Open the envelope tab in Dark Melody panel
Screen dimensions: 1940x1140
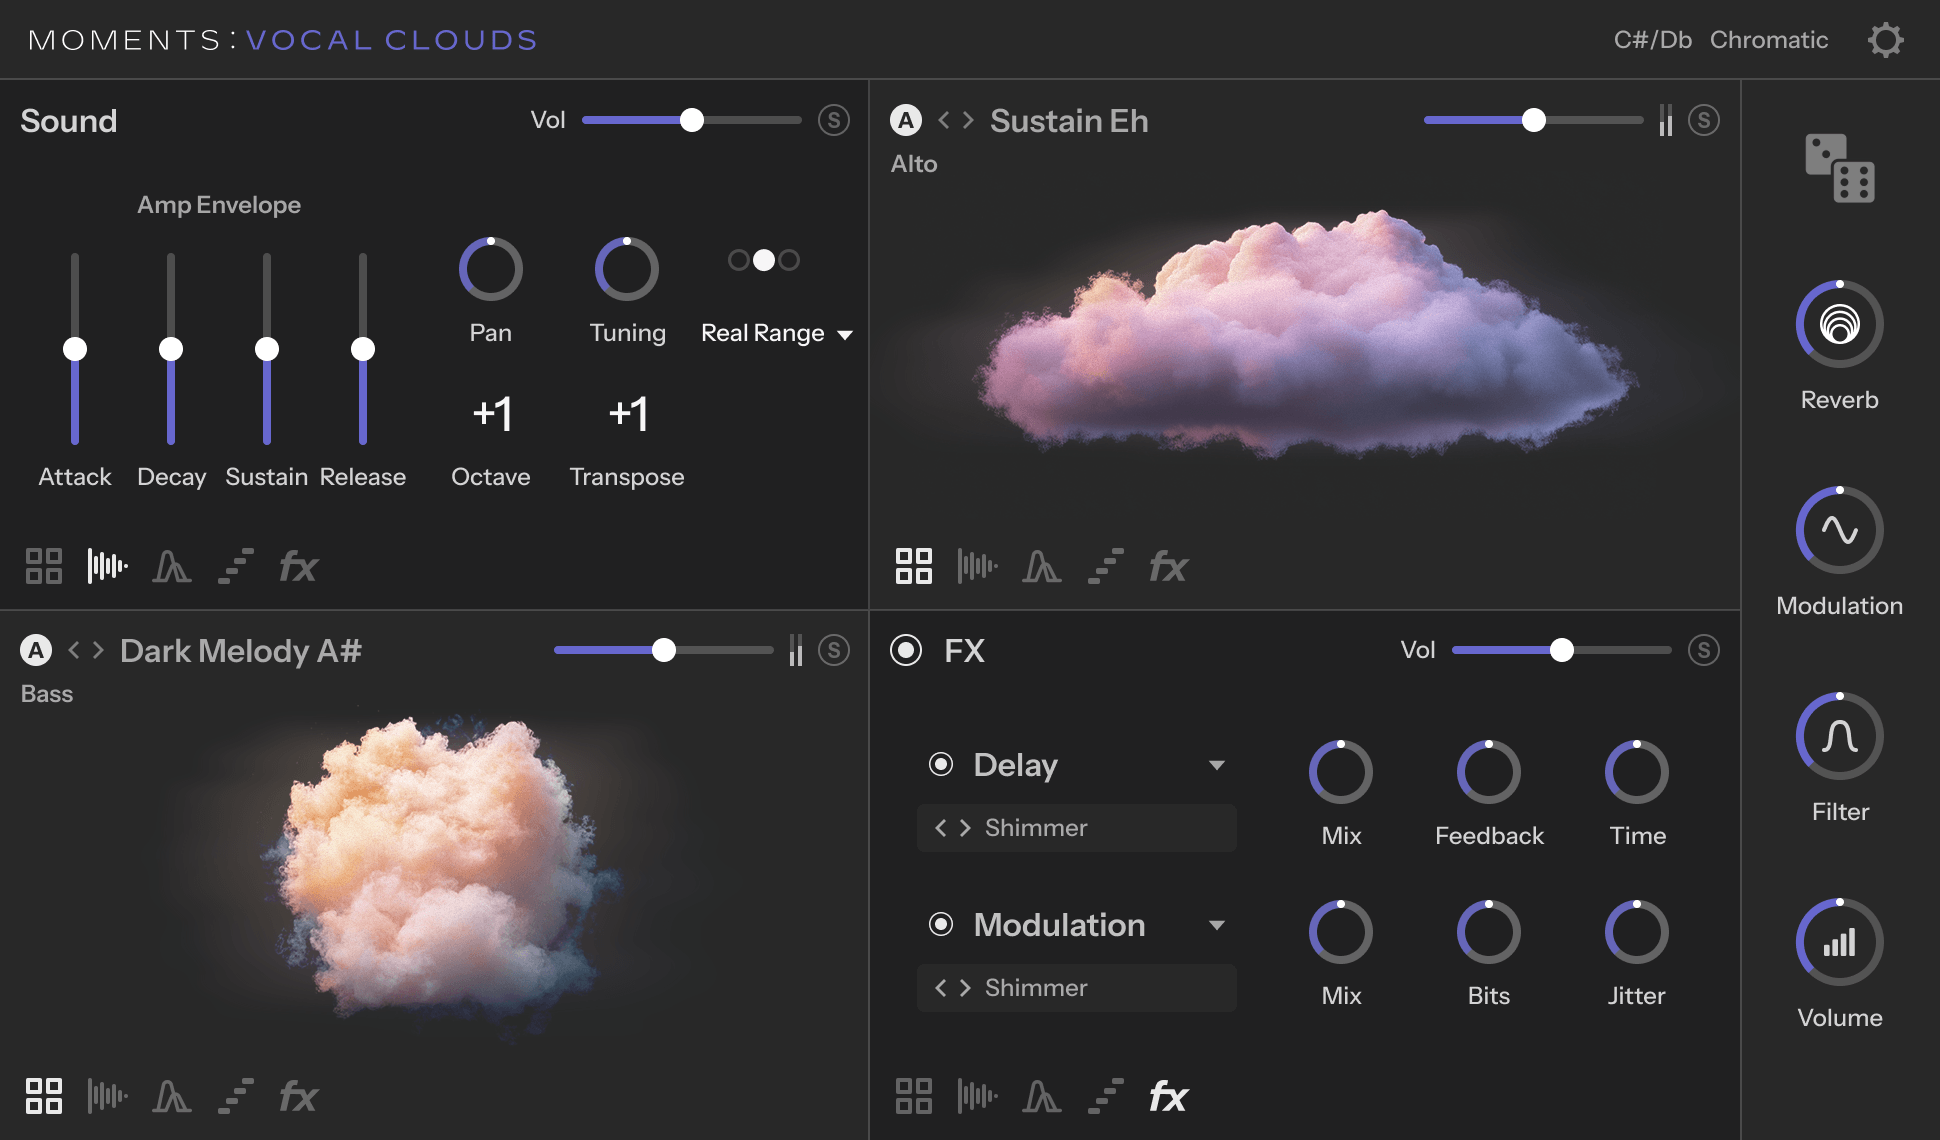point(171,1097)
